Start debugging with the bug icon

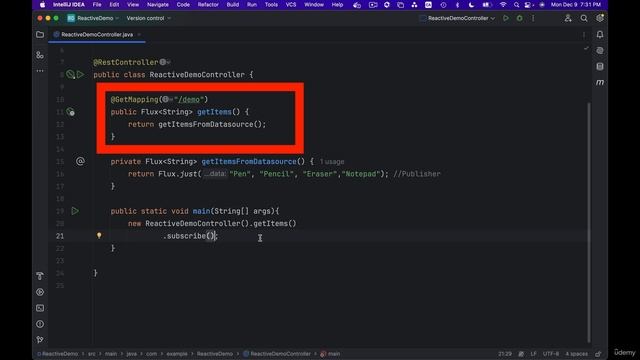click(520, 18)
